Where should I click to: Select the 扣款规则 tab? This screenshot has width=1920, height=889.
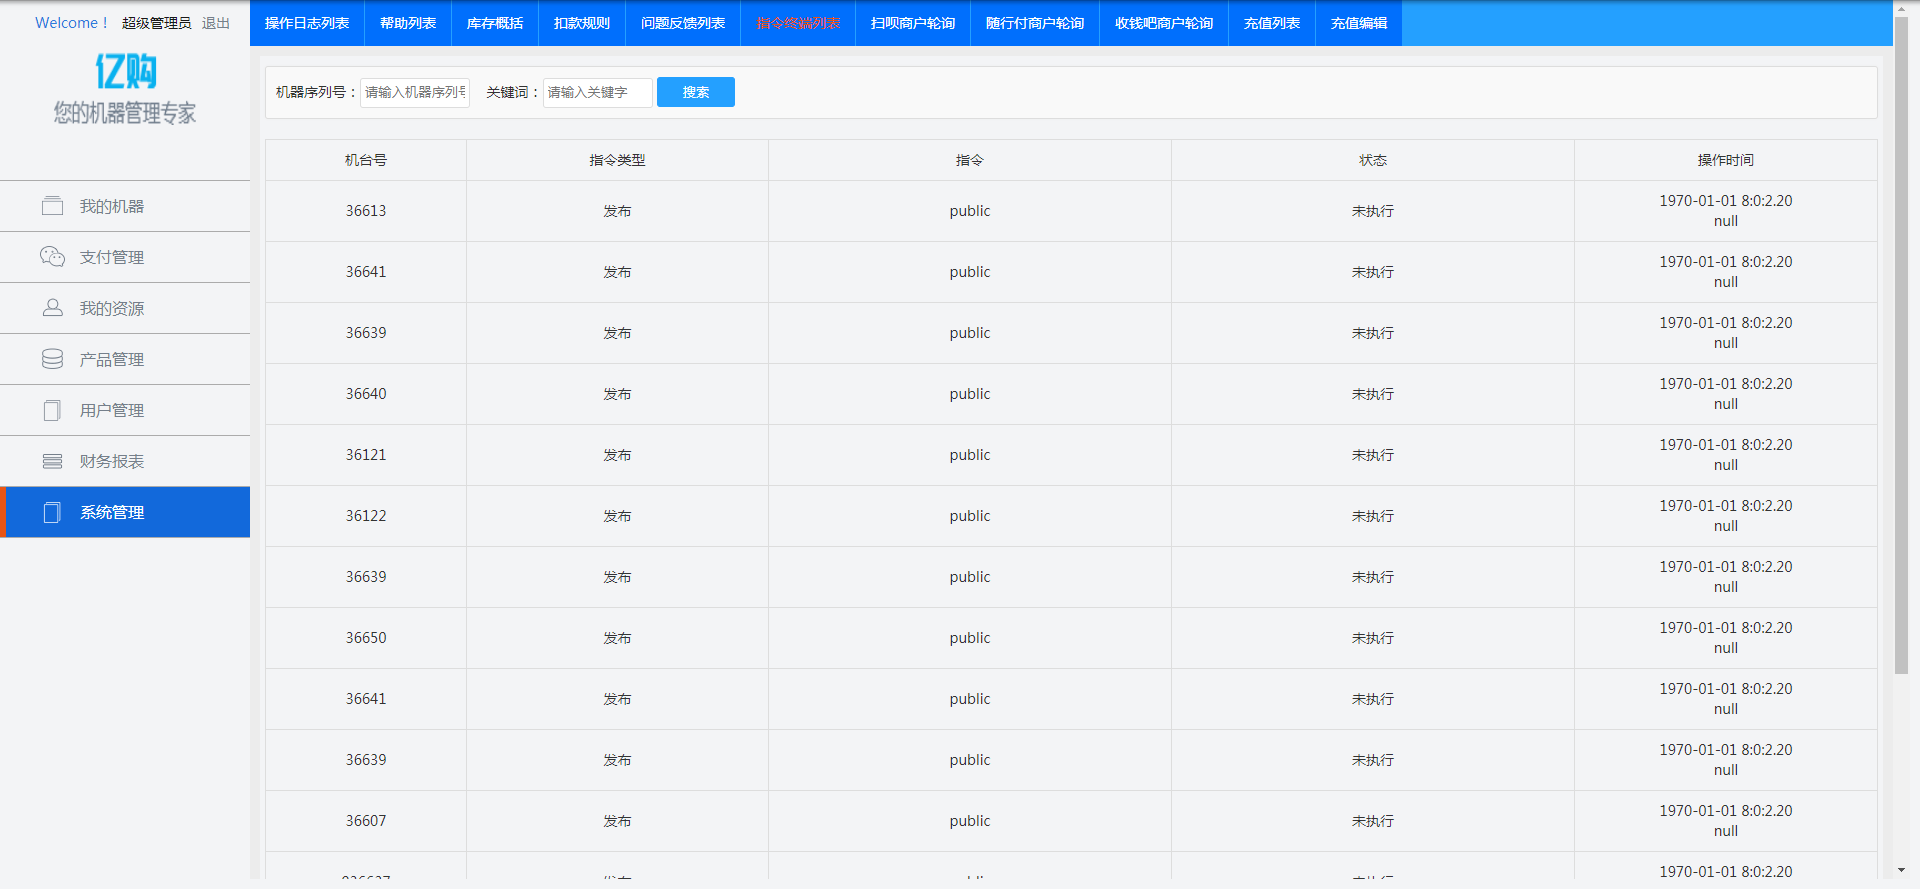[x=582, y=23]
